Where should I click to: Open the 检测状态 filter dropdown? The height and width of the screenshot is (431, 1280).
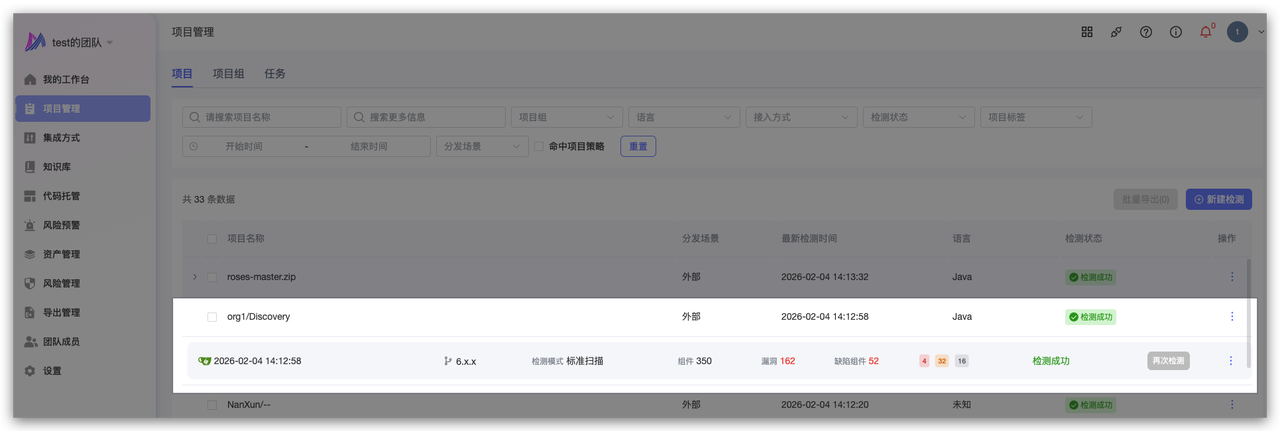pos(919,117)
